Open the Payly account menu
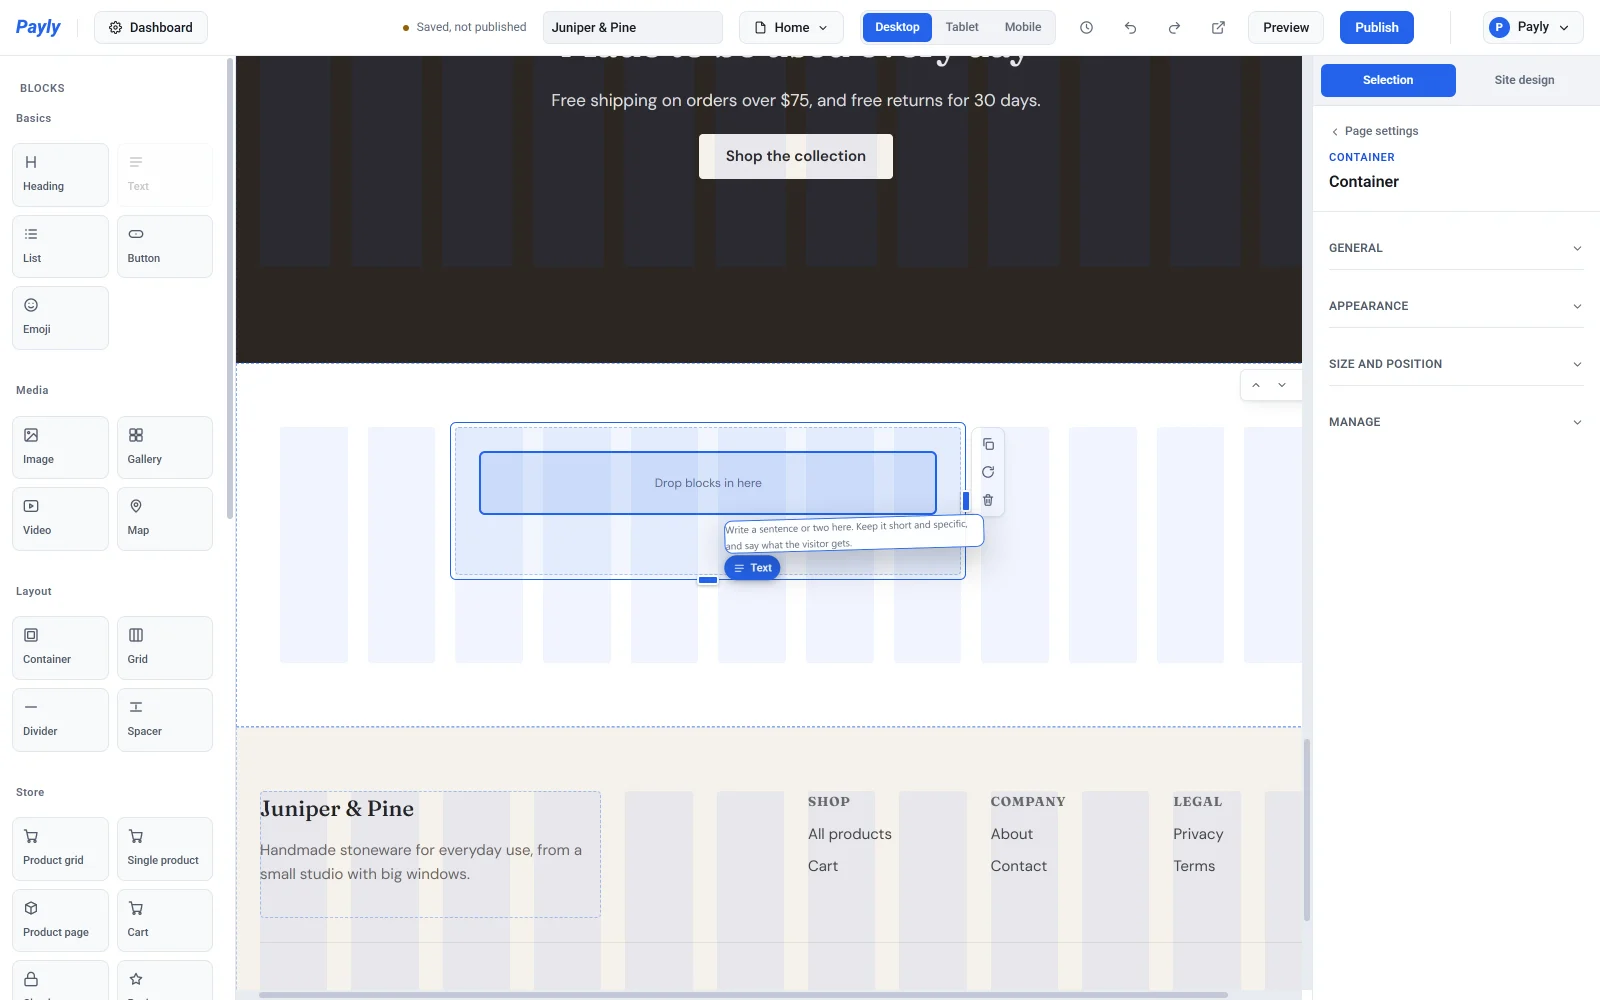This screenshot has height=1000, width=1600. 1533,28
